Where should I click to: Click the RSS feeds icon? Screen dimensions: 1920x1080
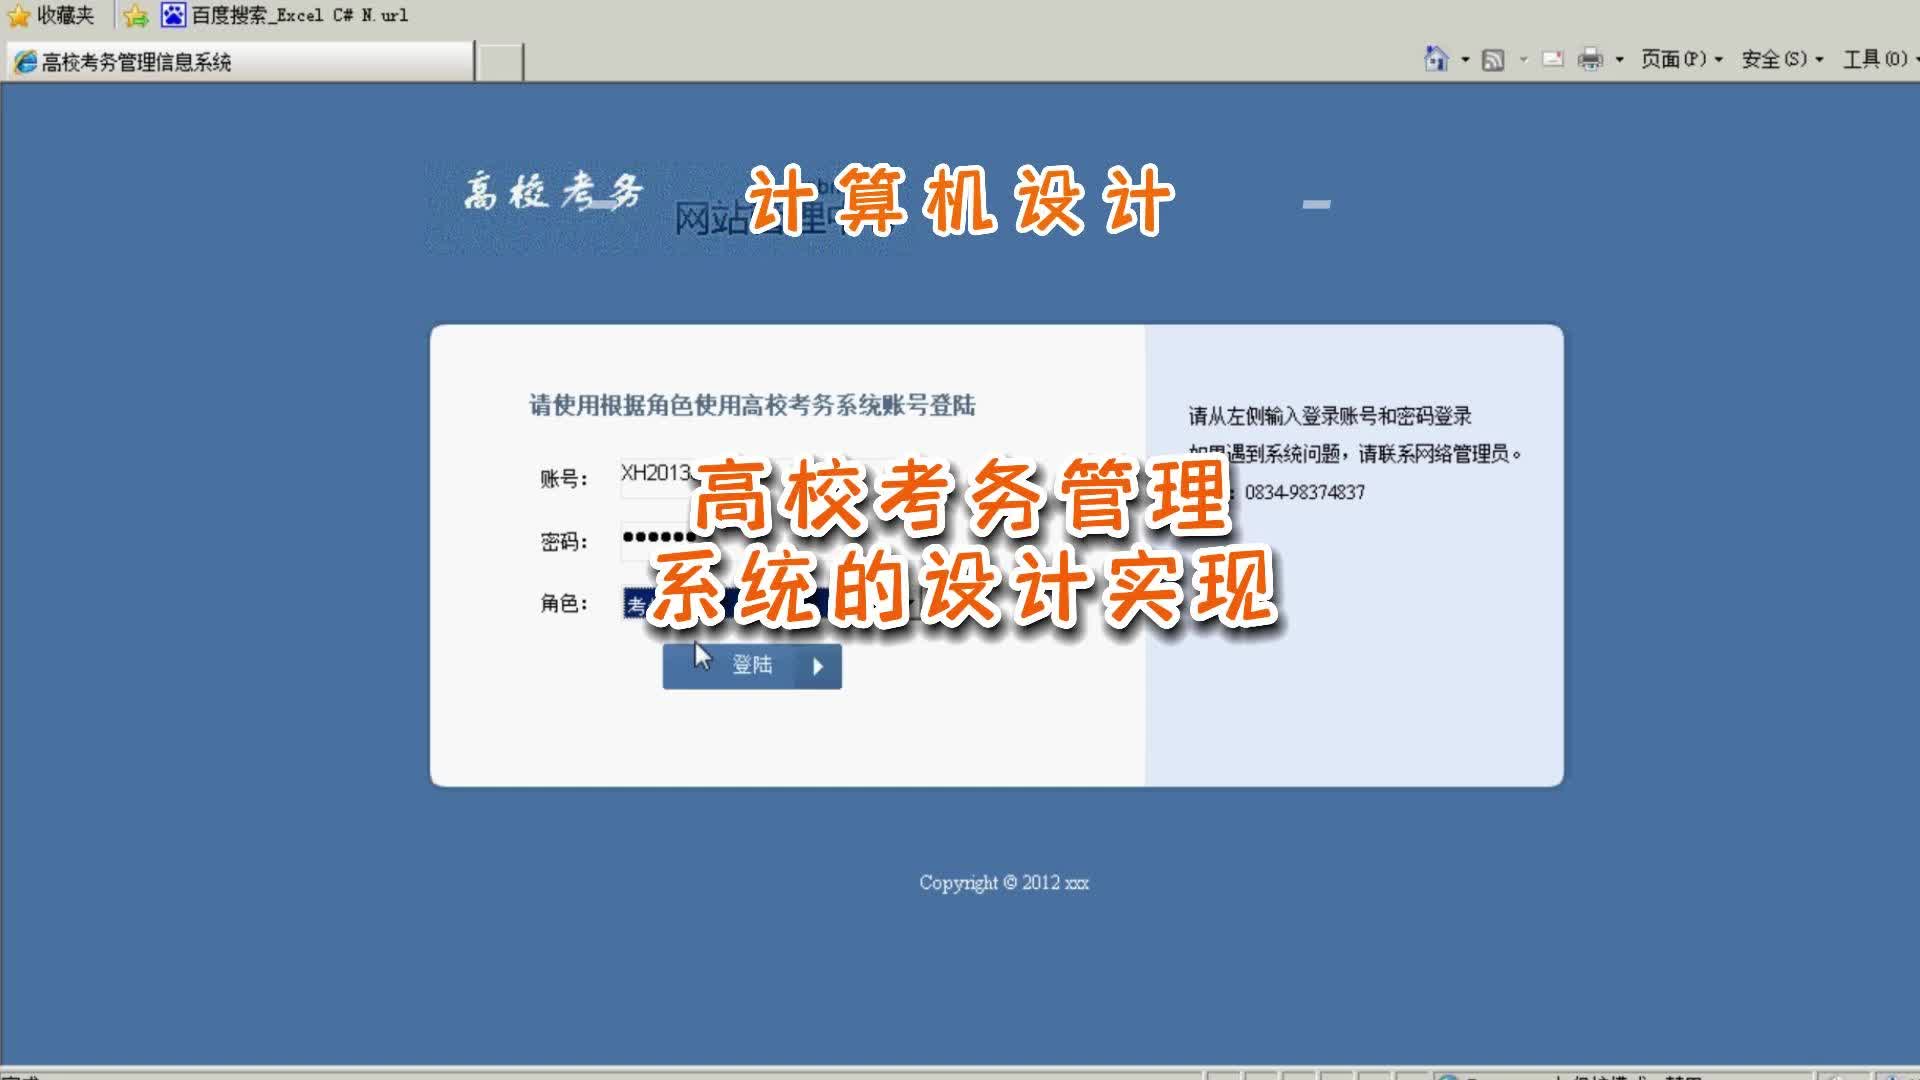[1493, 60]
